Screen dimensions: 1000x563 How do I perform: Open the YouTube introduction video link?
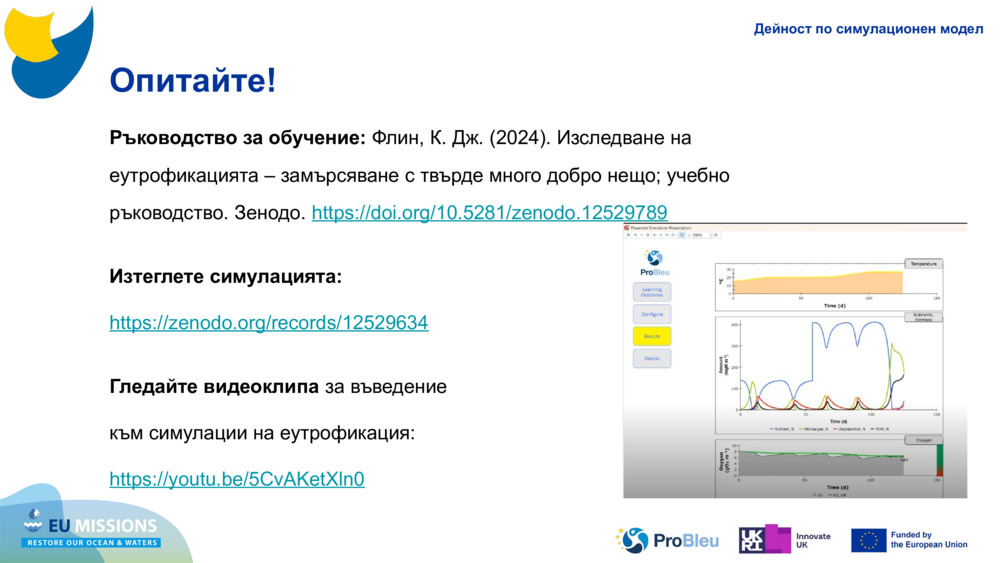click(236, 479)
